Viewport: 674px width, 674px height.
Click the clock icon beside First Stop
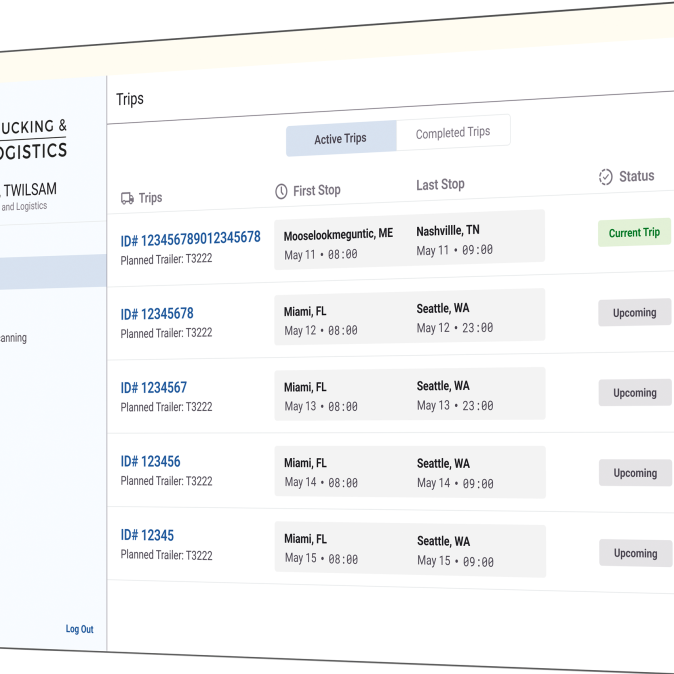[x=281, y=191]
